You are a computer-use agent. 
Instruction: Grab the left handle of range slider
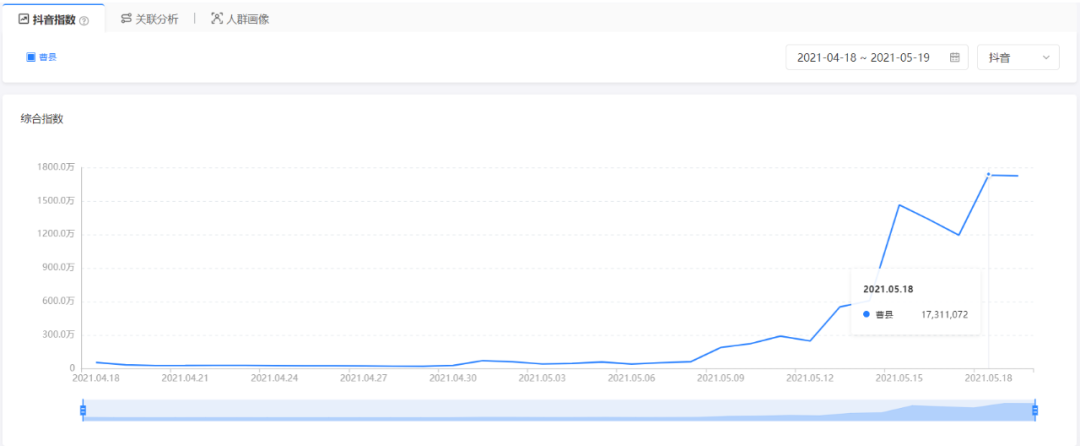pos(83,409)
